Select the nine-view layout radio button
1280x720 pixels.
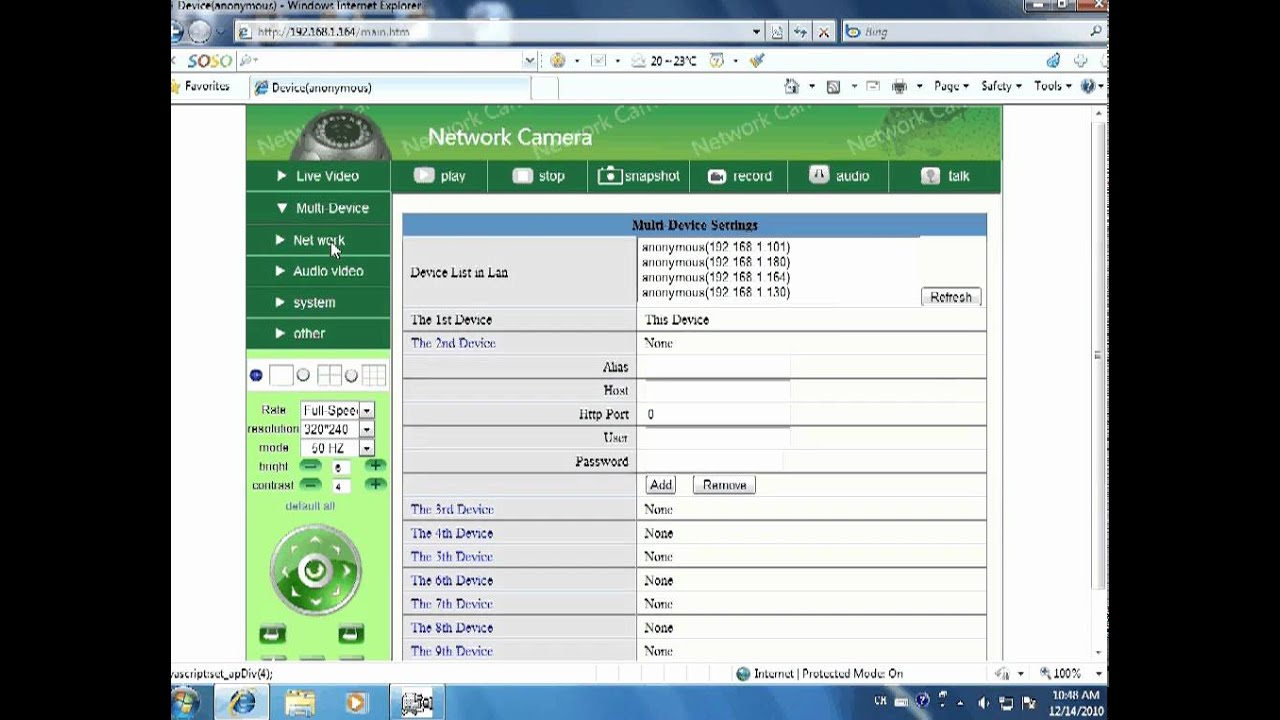[351, 376]
